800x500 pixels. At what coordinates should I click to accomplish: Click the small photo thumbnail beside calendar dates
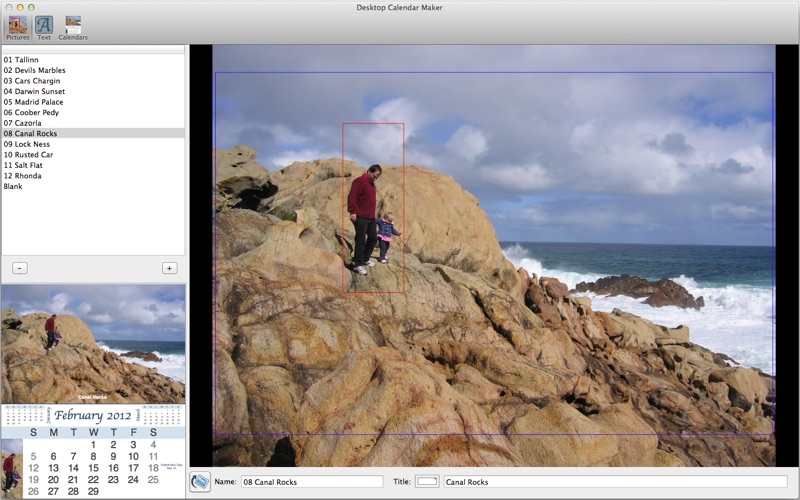click(x=12, y=468)
